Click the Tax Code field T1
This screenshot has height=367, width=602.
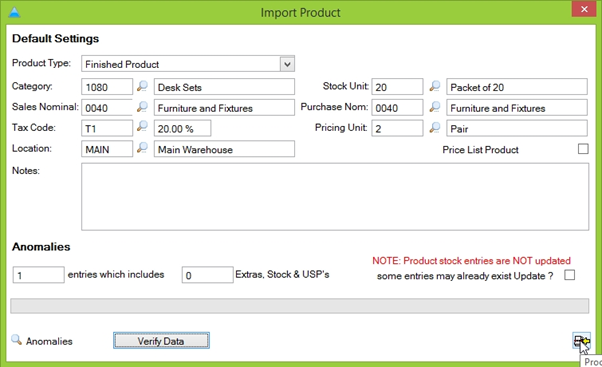pos(107,128)
